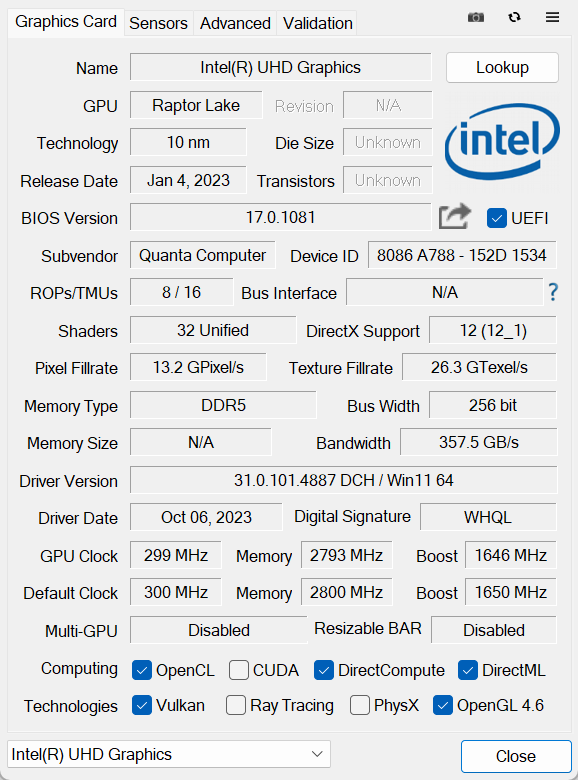Take a screenshot with the camera icon
Image resolution: width=578 pixels, height=780 pixels.
(476, 17)
